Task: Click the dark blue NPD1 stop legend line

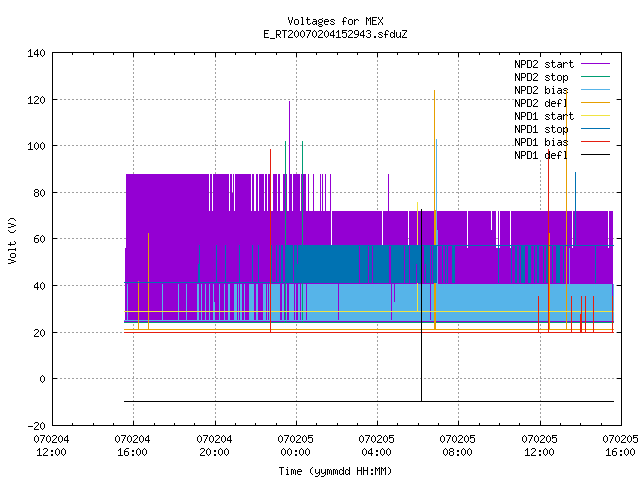Action: [596, 129]
